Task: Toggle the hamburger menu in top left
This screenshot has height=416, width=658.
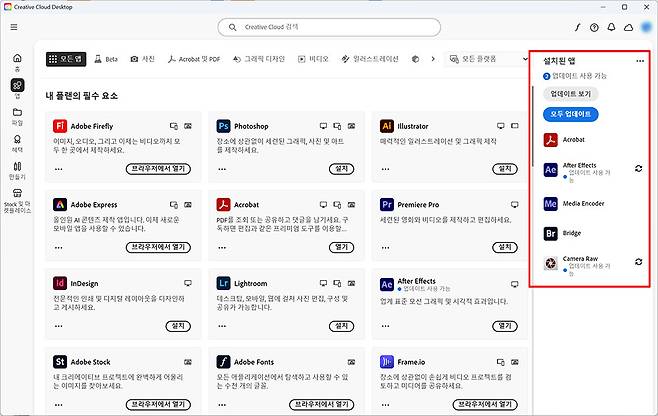Action: click(x=14, y=27)
